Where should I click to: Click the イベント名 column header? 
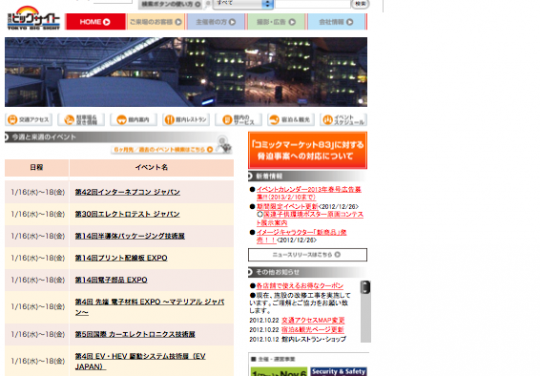pyautogui.click(x=152, y=167)
